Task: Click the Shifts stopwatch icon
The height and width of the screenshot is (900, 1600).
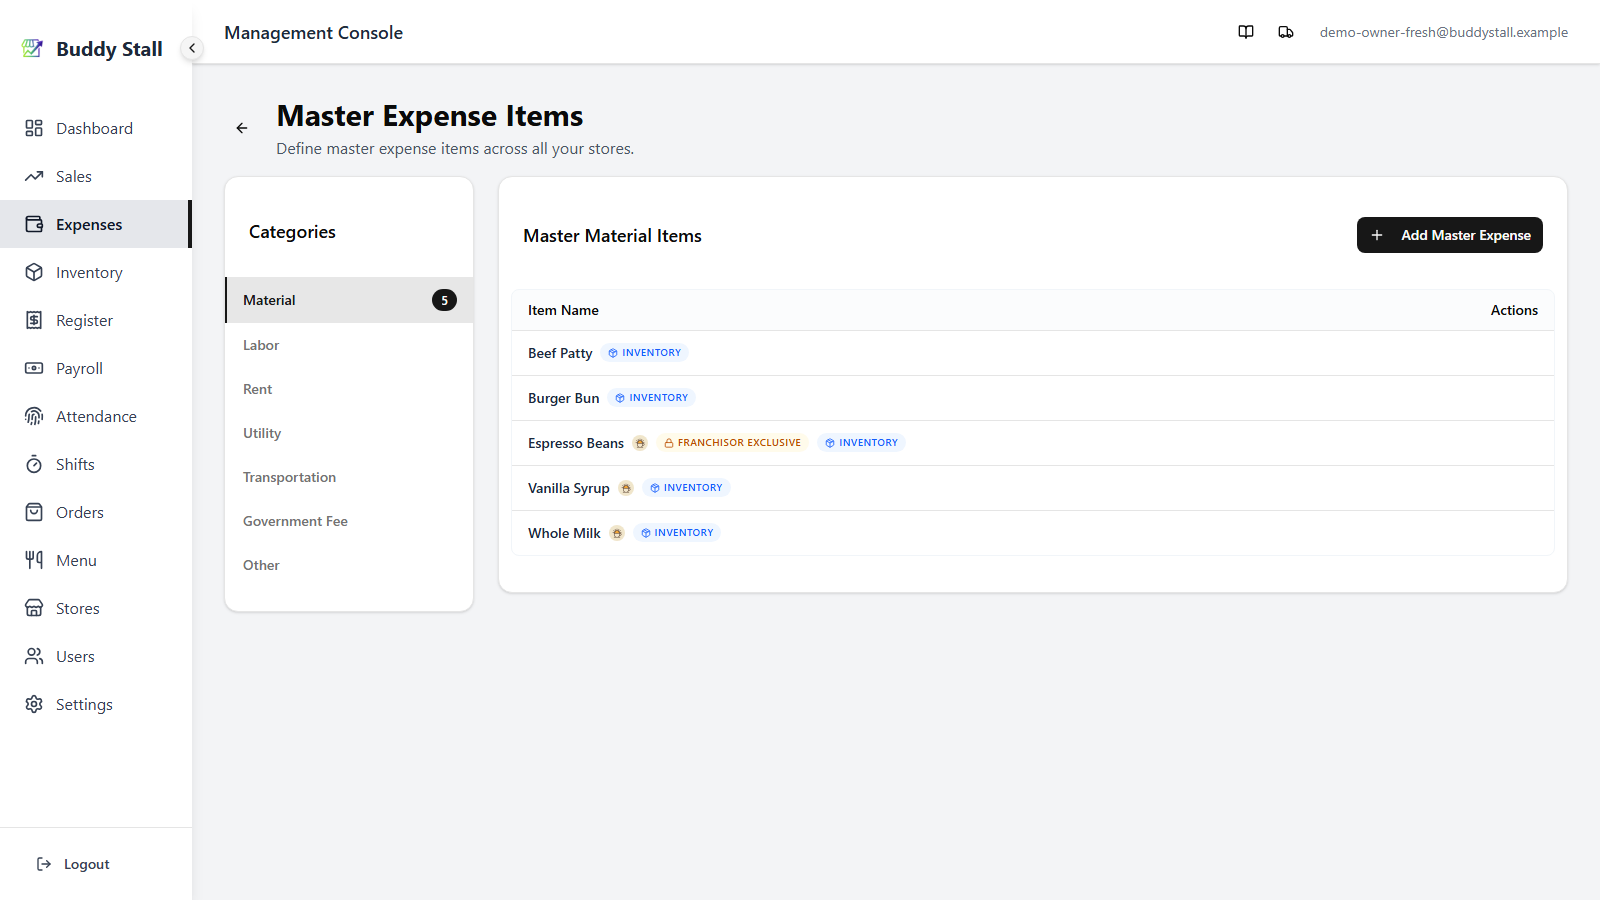Action: tap(34, 464)
